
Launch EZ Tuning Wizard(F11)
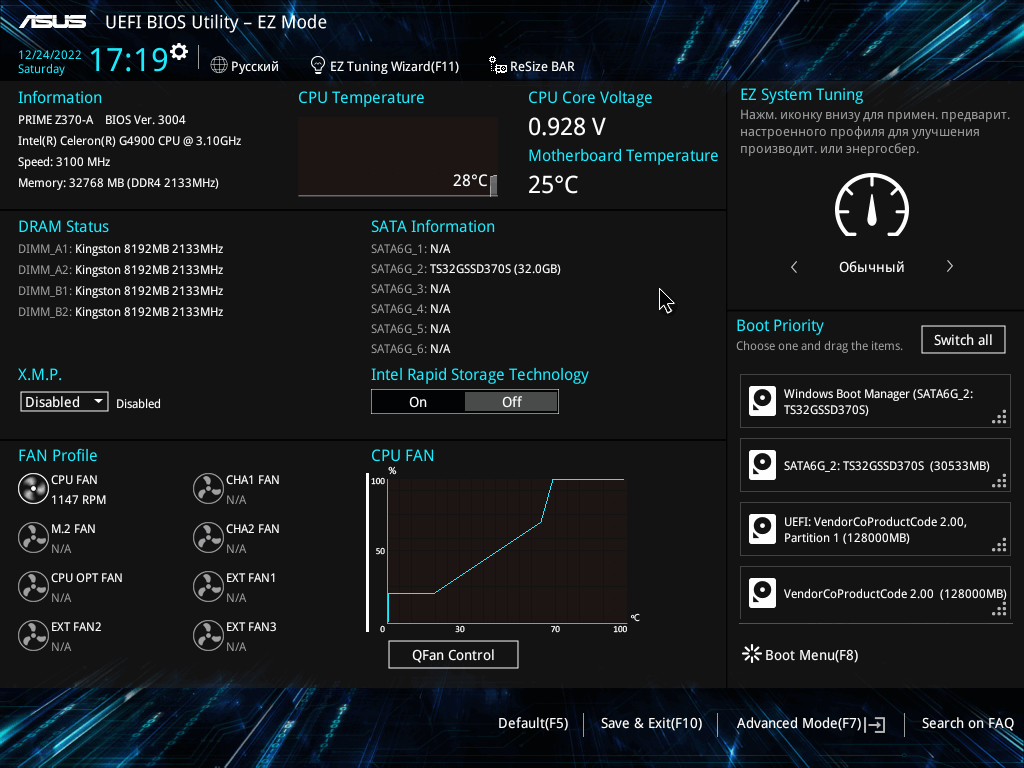385,66
